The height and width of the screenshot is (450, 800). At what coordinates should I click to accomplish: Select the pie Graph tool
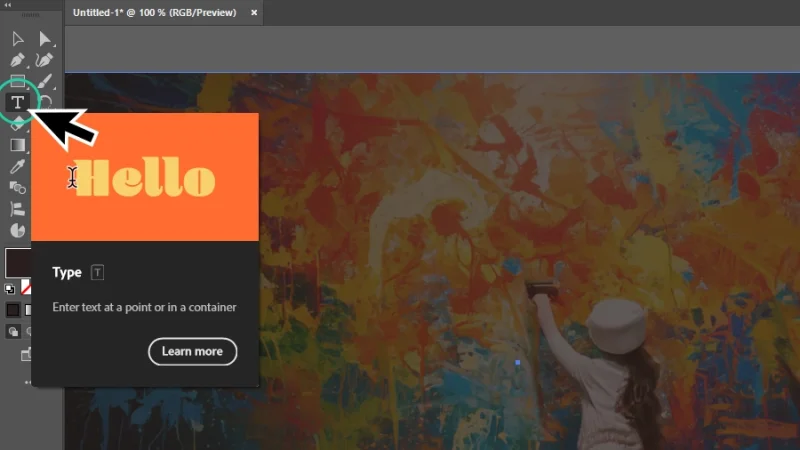pos(17,230)
